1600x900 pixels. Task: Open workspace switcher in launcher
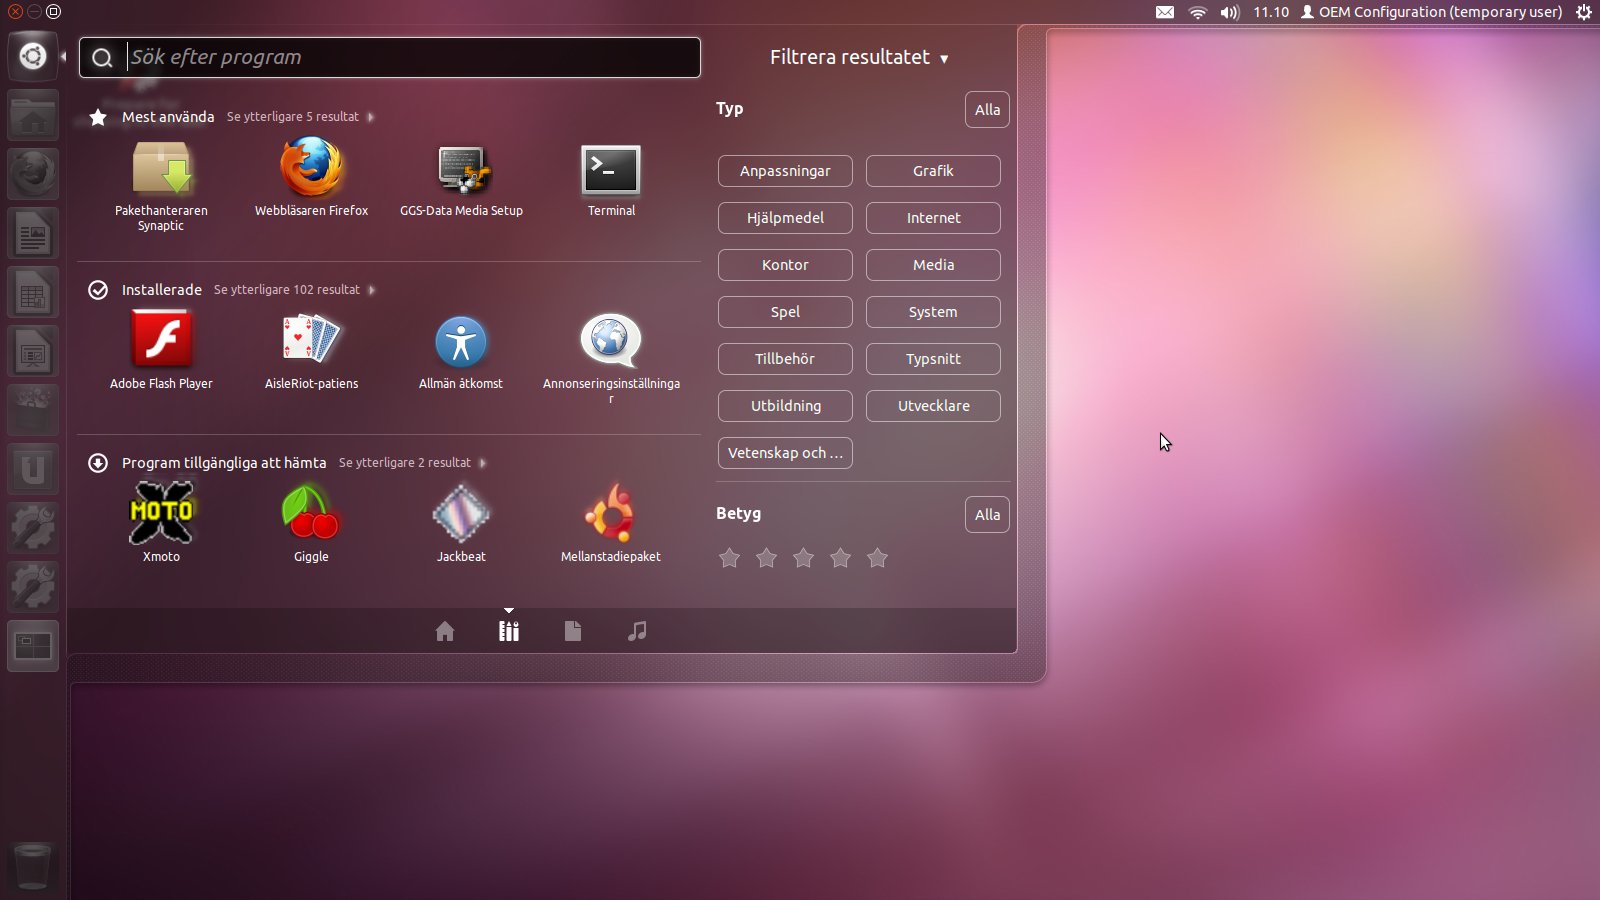point(33,646)
